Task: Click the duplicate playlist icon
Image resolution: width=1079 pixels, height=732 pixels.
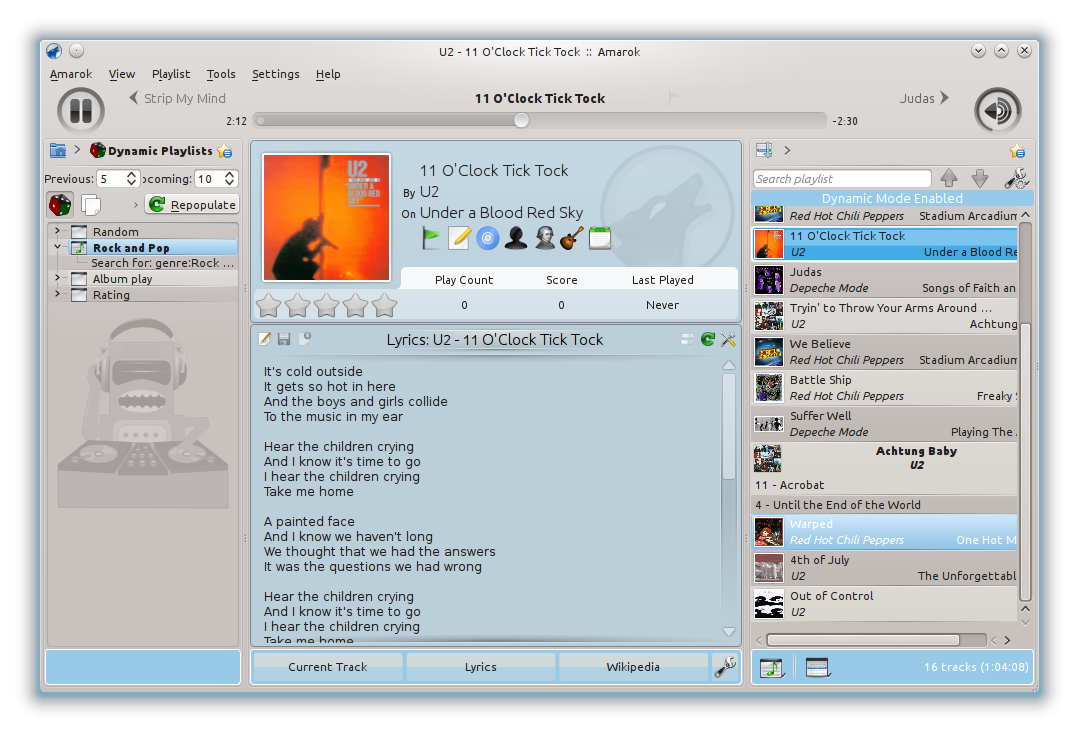Action: click(x=91, y=204)
